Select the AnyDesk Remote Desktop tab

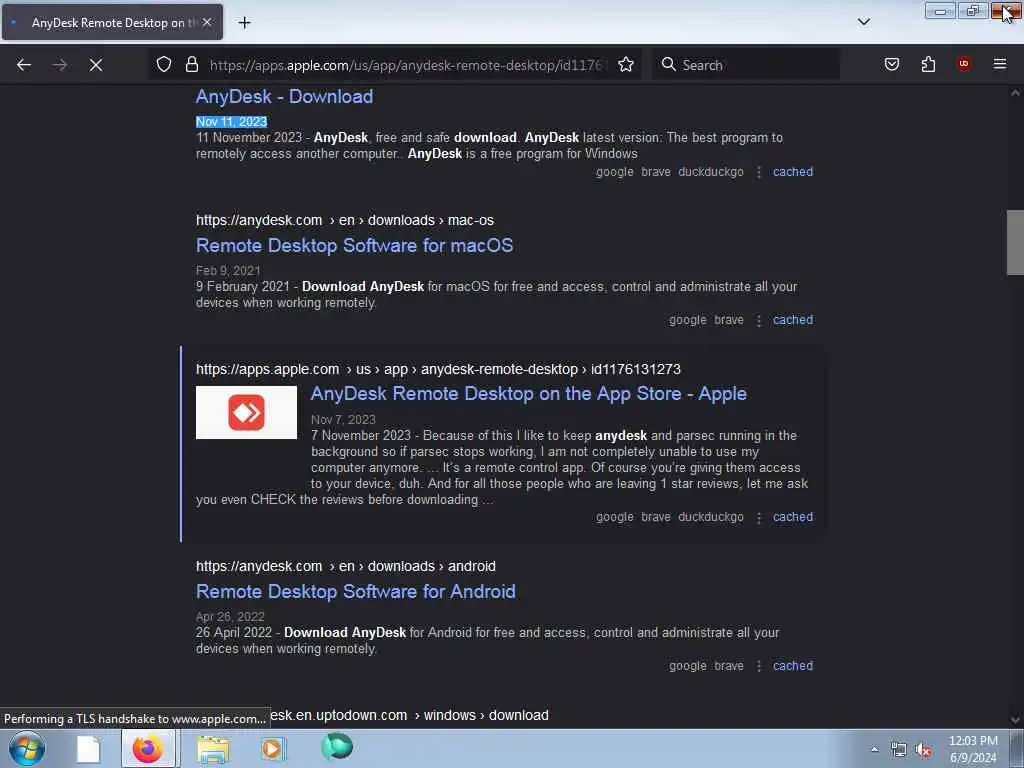click(112, 22)
